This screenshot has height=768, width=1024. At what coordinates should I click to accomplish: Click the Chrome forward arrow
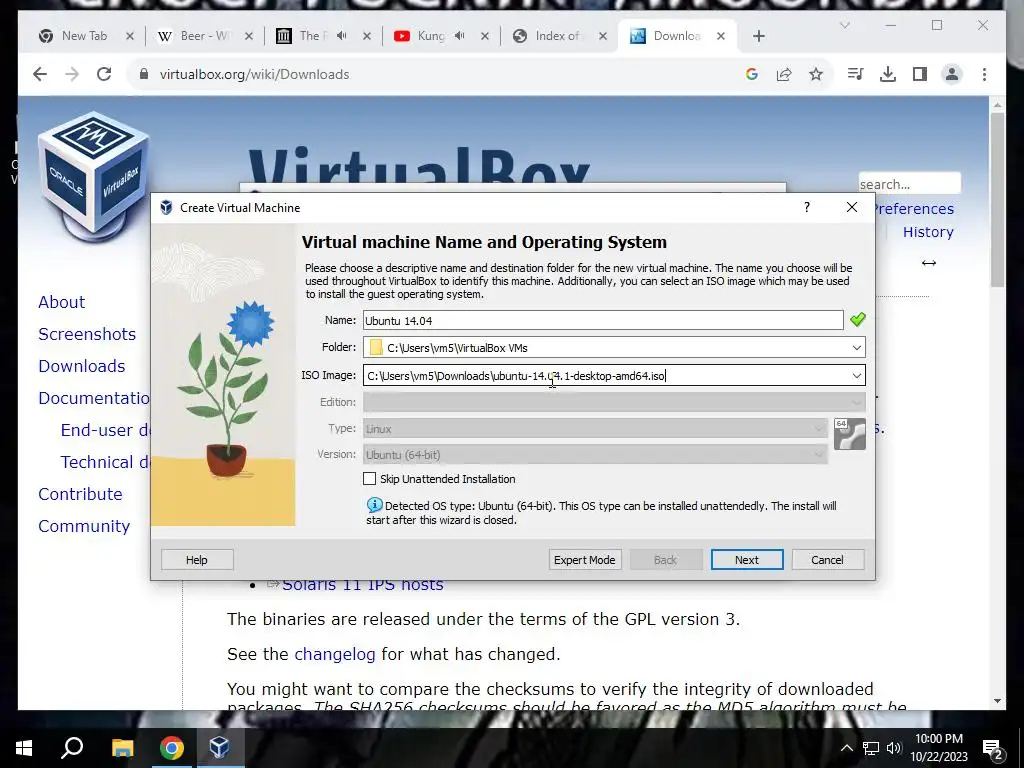tap(72, 74)
